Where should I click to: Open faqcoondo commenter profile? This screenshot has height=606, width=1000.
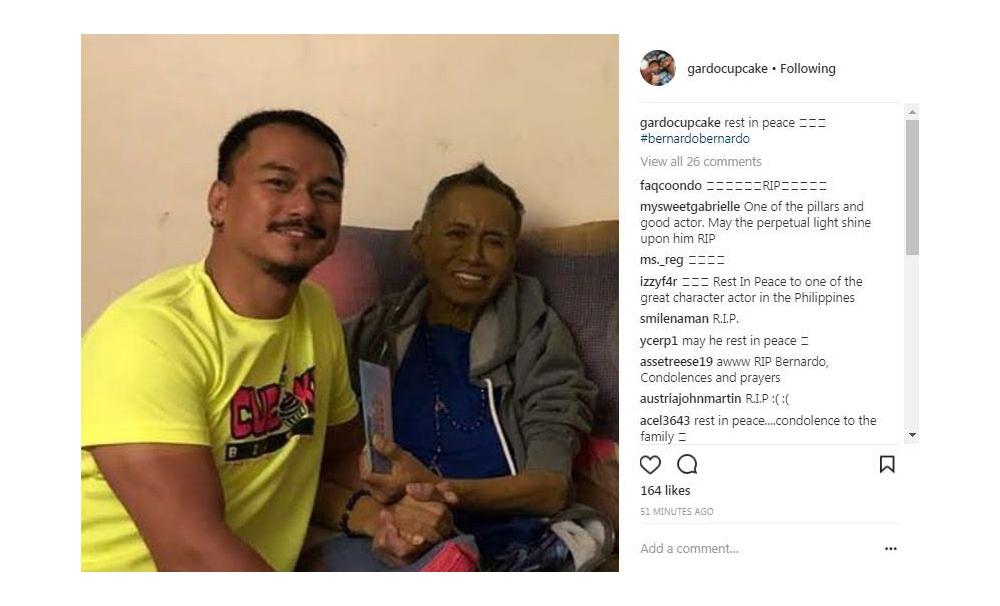[x=670, y=186]
